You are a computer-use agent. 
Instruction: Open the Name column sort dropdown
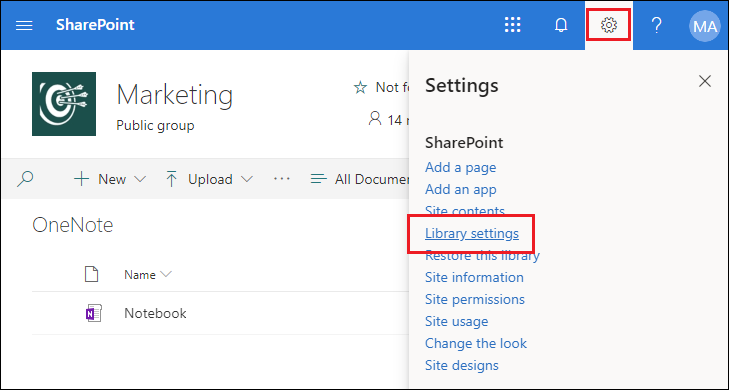(148, 275)
